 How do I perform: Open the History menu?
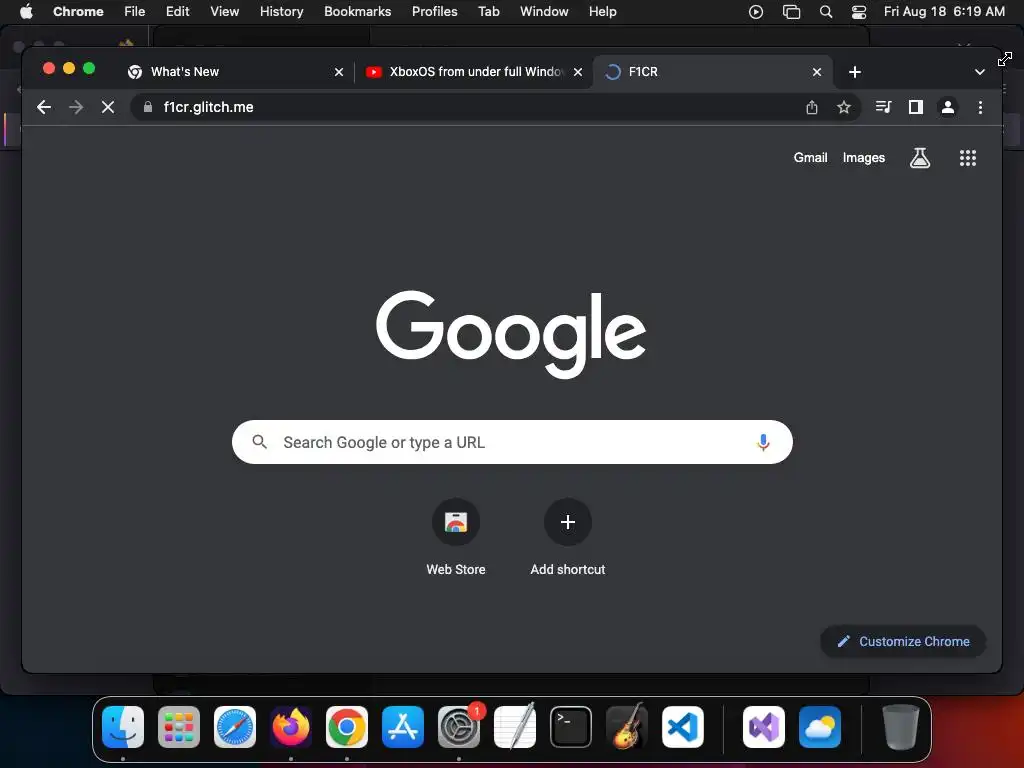[x=281, y=12]
